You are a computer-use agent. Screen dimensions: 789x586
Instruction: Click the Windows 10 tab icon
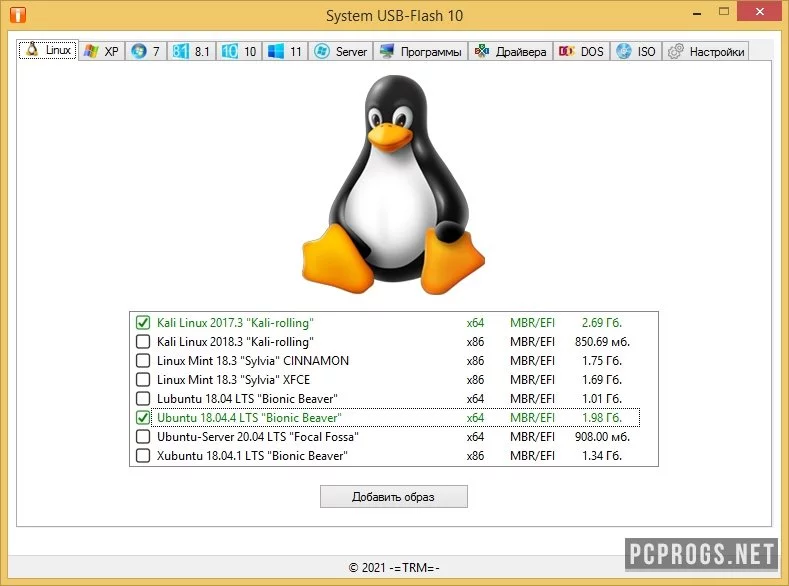click(x=229, y=51)
